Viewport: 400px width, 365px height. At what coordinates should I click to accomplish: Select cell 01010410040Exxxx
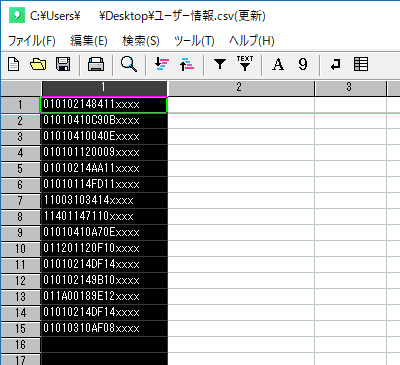click(104, 137)
